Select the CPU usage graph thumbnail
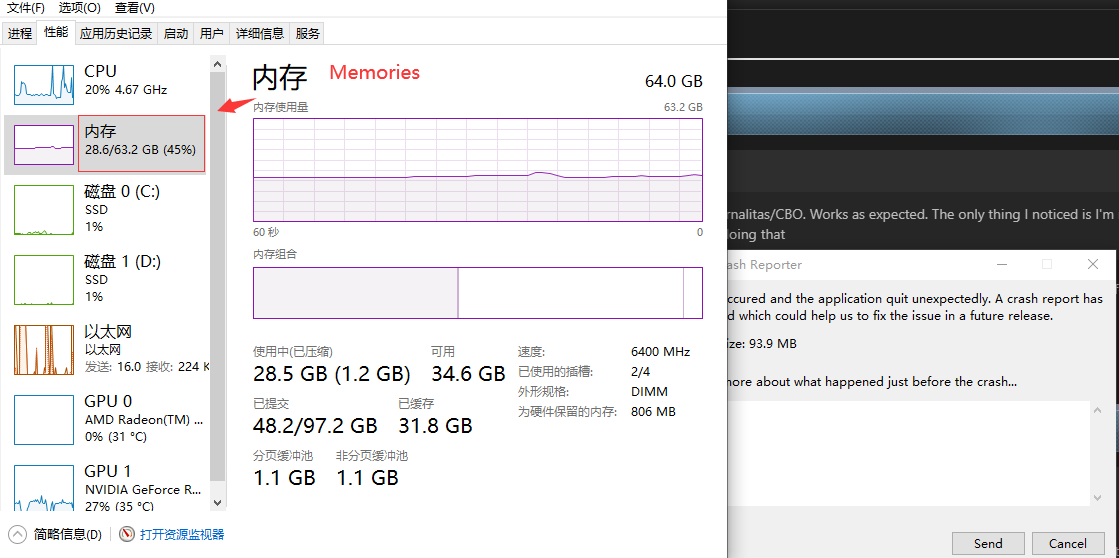Viewport: 1119px width, 558px height. (44, 83)
